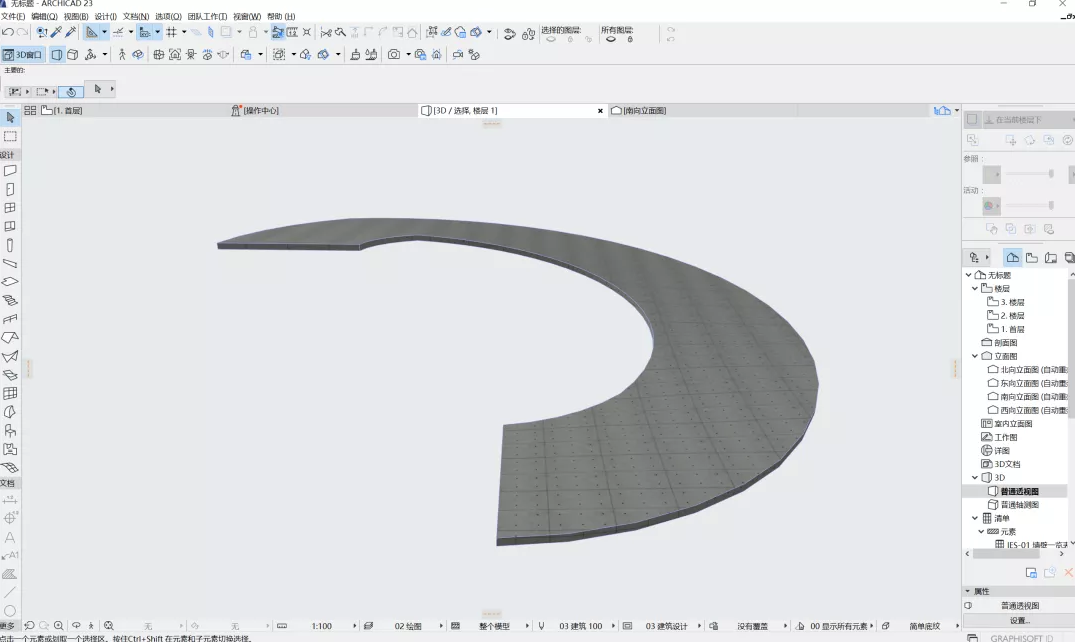Viewport: 1075px width, 642px height.
Task: Click the scissors trim icon
Action: [326, 32]
